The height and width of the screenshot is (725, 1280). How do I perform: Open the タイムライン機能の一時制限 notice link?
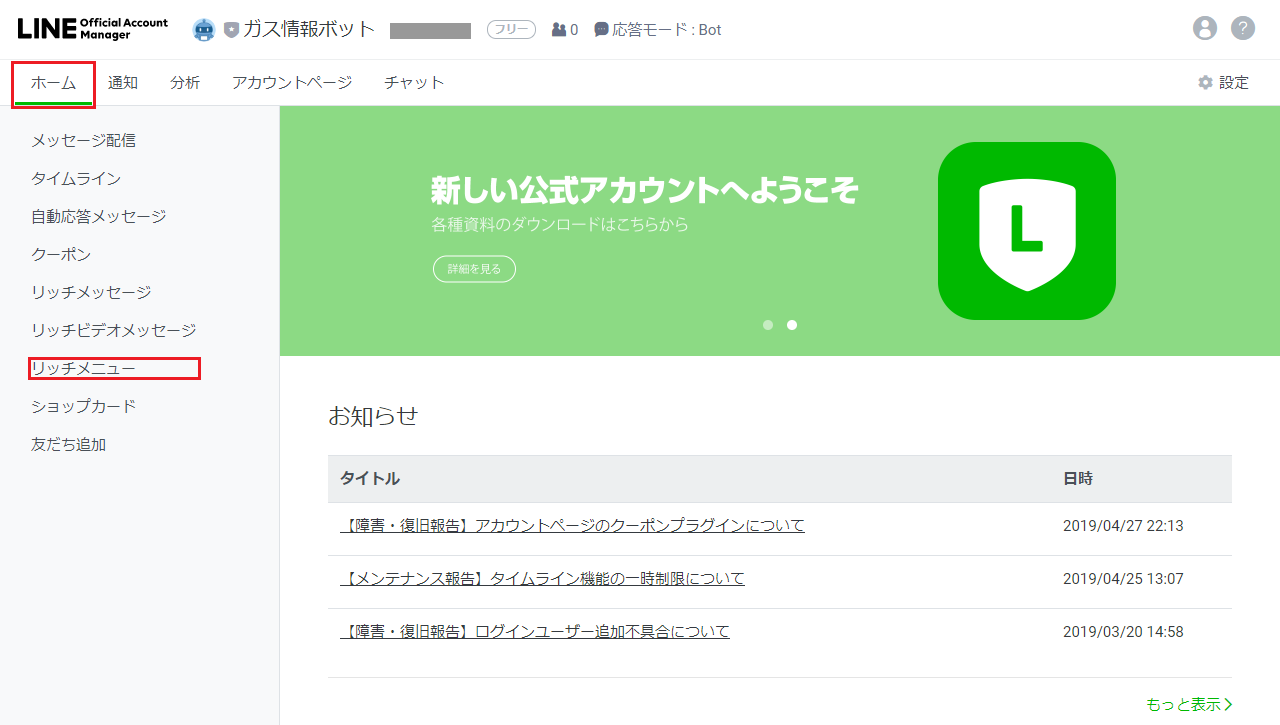click(542, 578)
